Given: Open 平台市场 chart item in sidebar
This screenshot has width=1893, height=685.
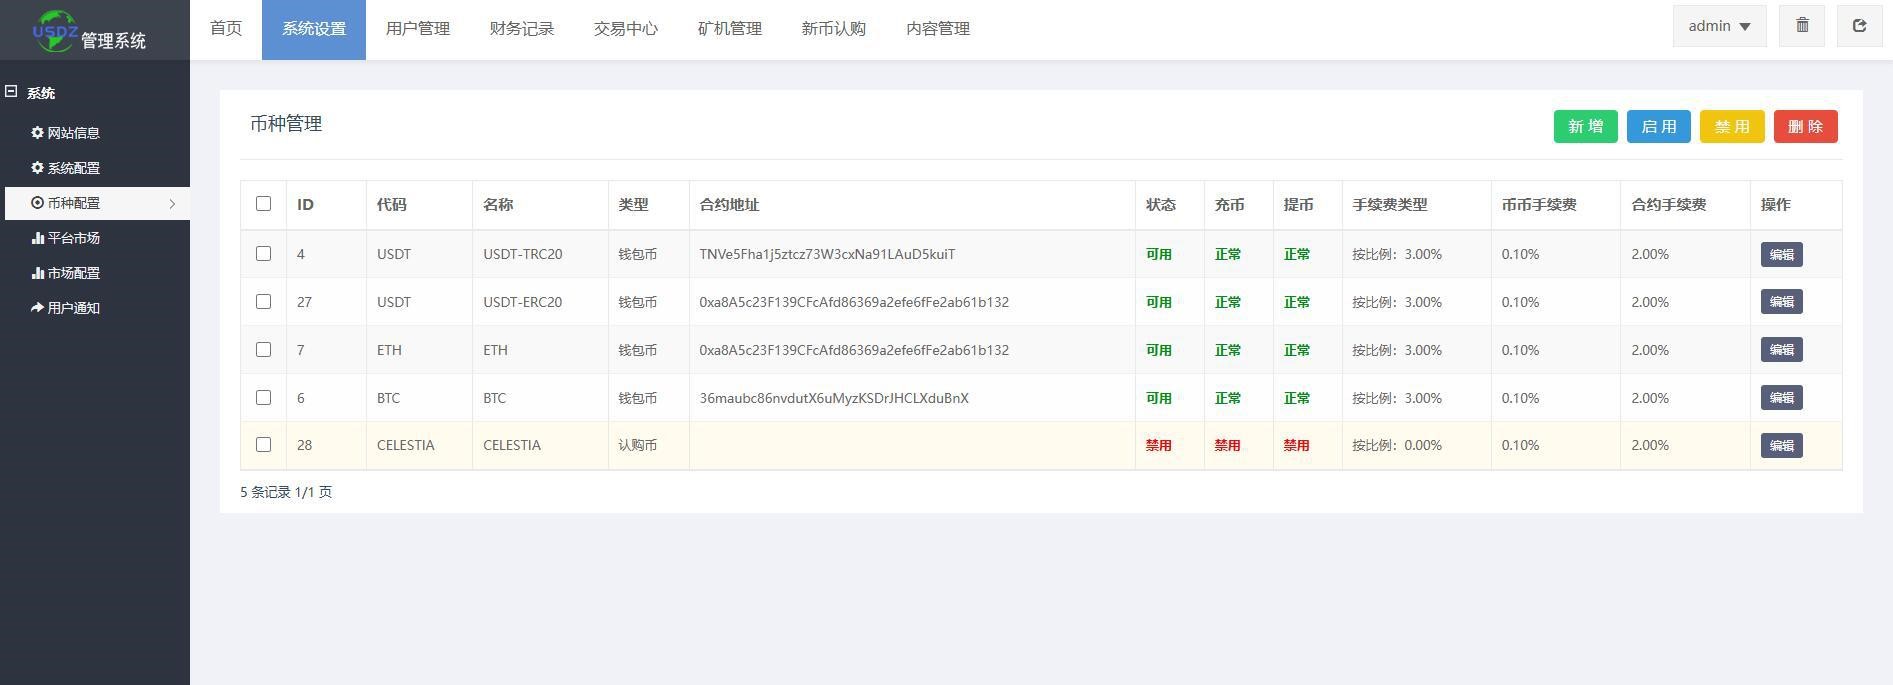Looking at the screenshot, I should tap(66, 238).
